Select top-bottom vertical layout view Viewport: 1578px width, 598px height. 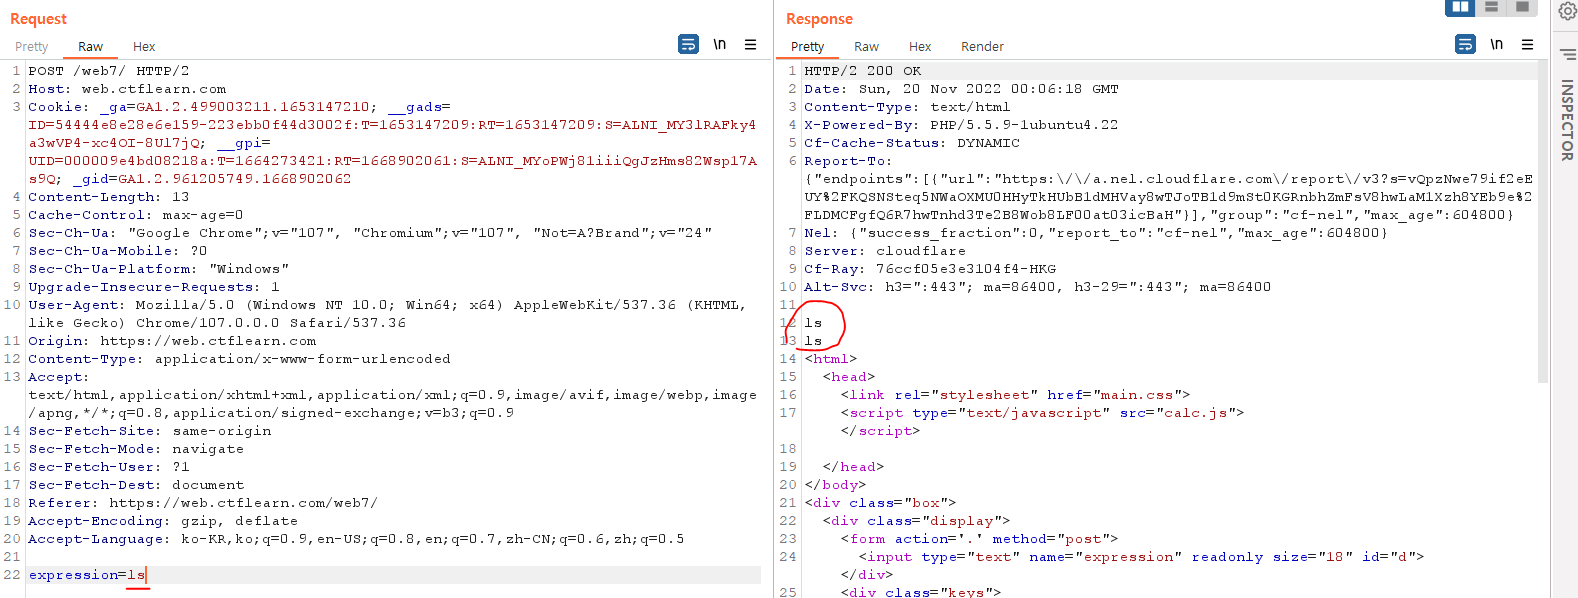[1491, 7]
